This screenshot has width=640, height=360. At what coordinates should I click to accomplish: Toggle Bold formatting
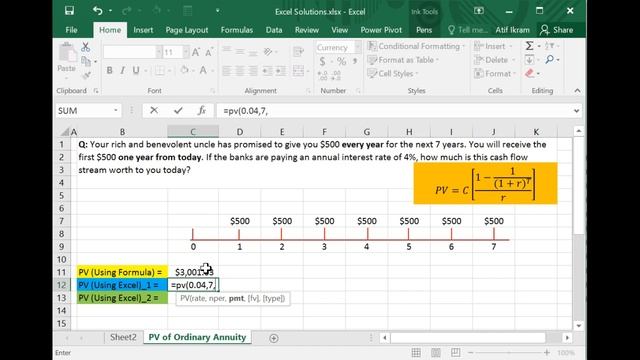pos(109,70)
